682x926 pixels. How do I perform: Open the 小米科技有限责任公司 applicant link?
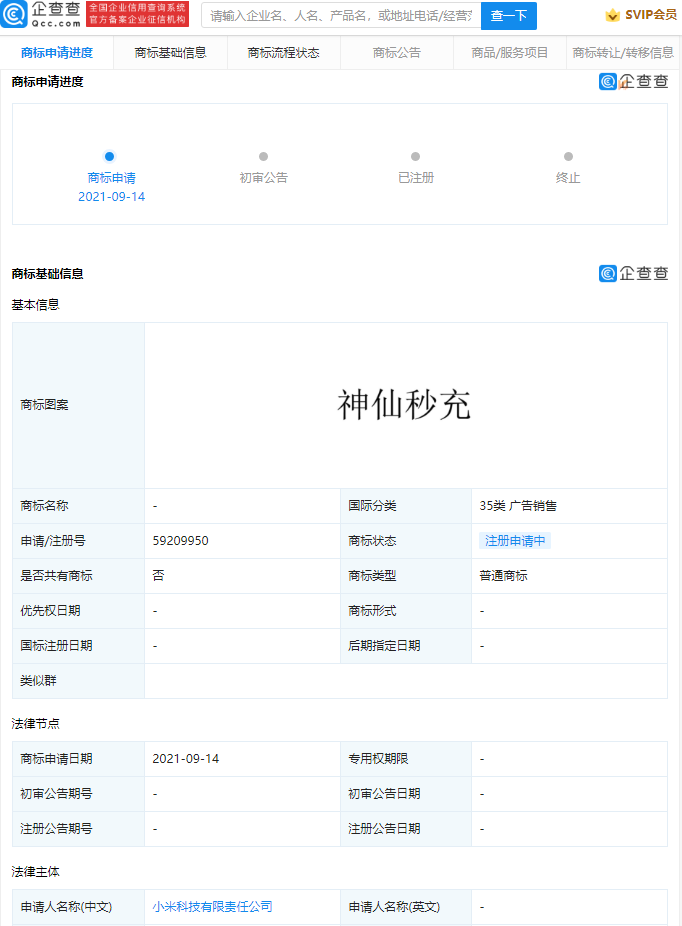pyautogui.click(x=212, y=907)
